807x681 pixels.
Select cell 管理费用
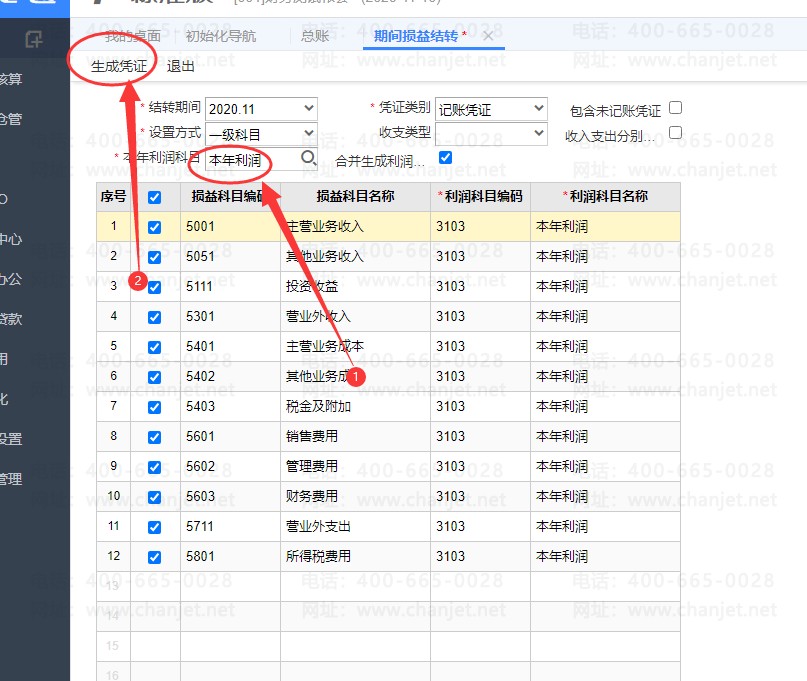(x=356, y=466)
